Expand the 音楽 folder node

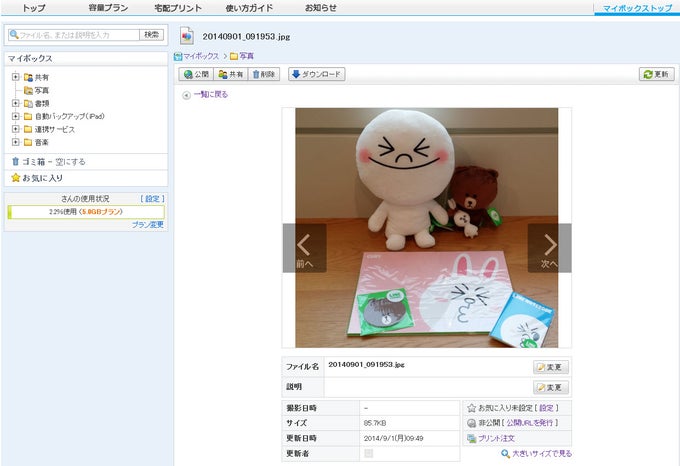click(x=16, y=142)
